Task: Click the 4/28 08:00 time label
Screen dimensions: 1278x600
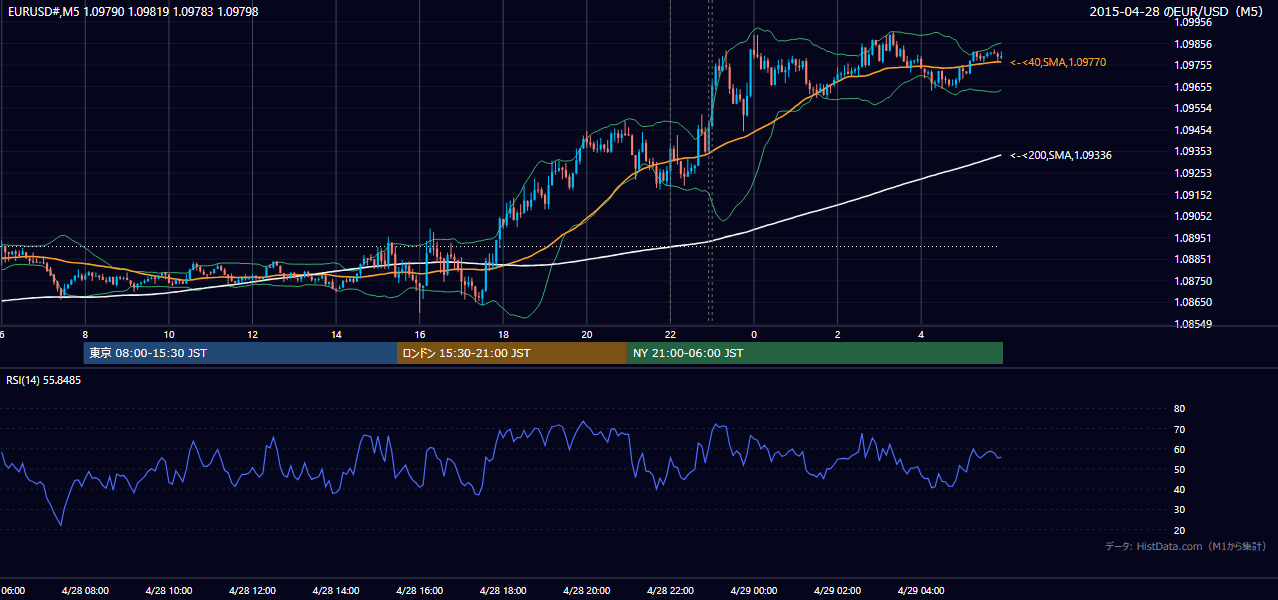Action: tap(84, 590)
